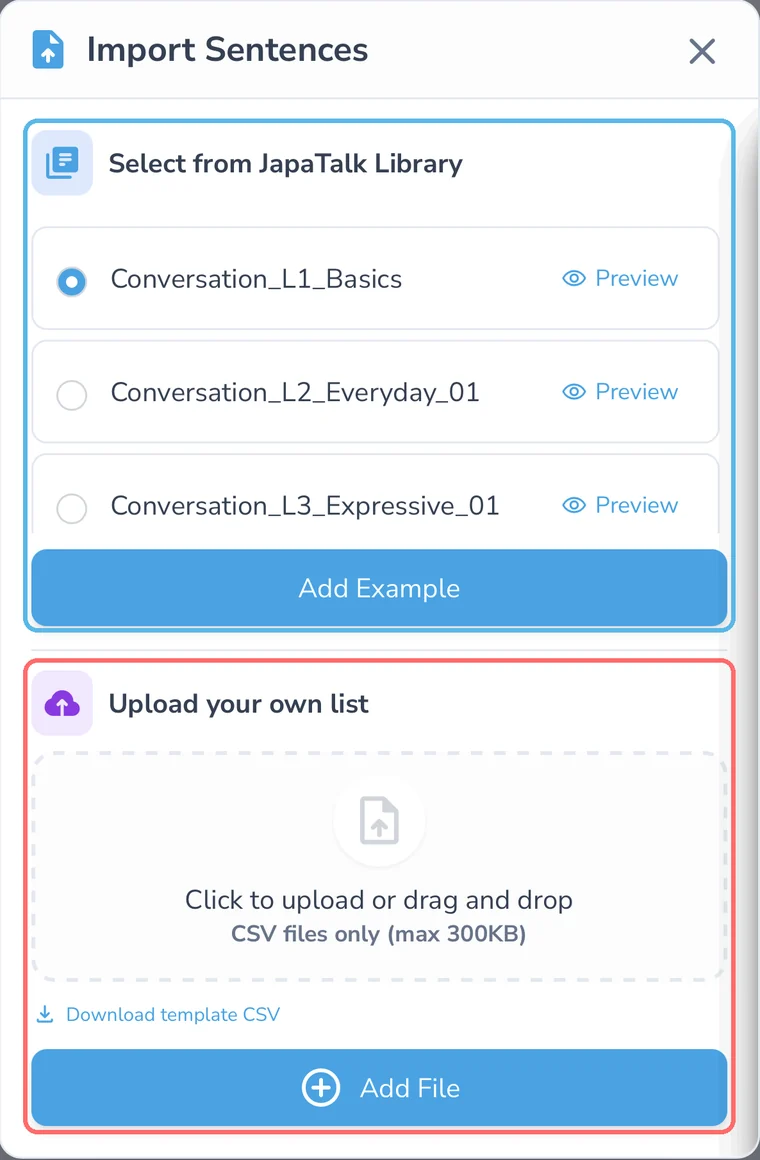The image size is (760, 1160).
Task: Click eye icon for Conversation_L1_Basics
Action: (574, 278)
